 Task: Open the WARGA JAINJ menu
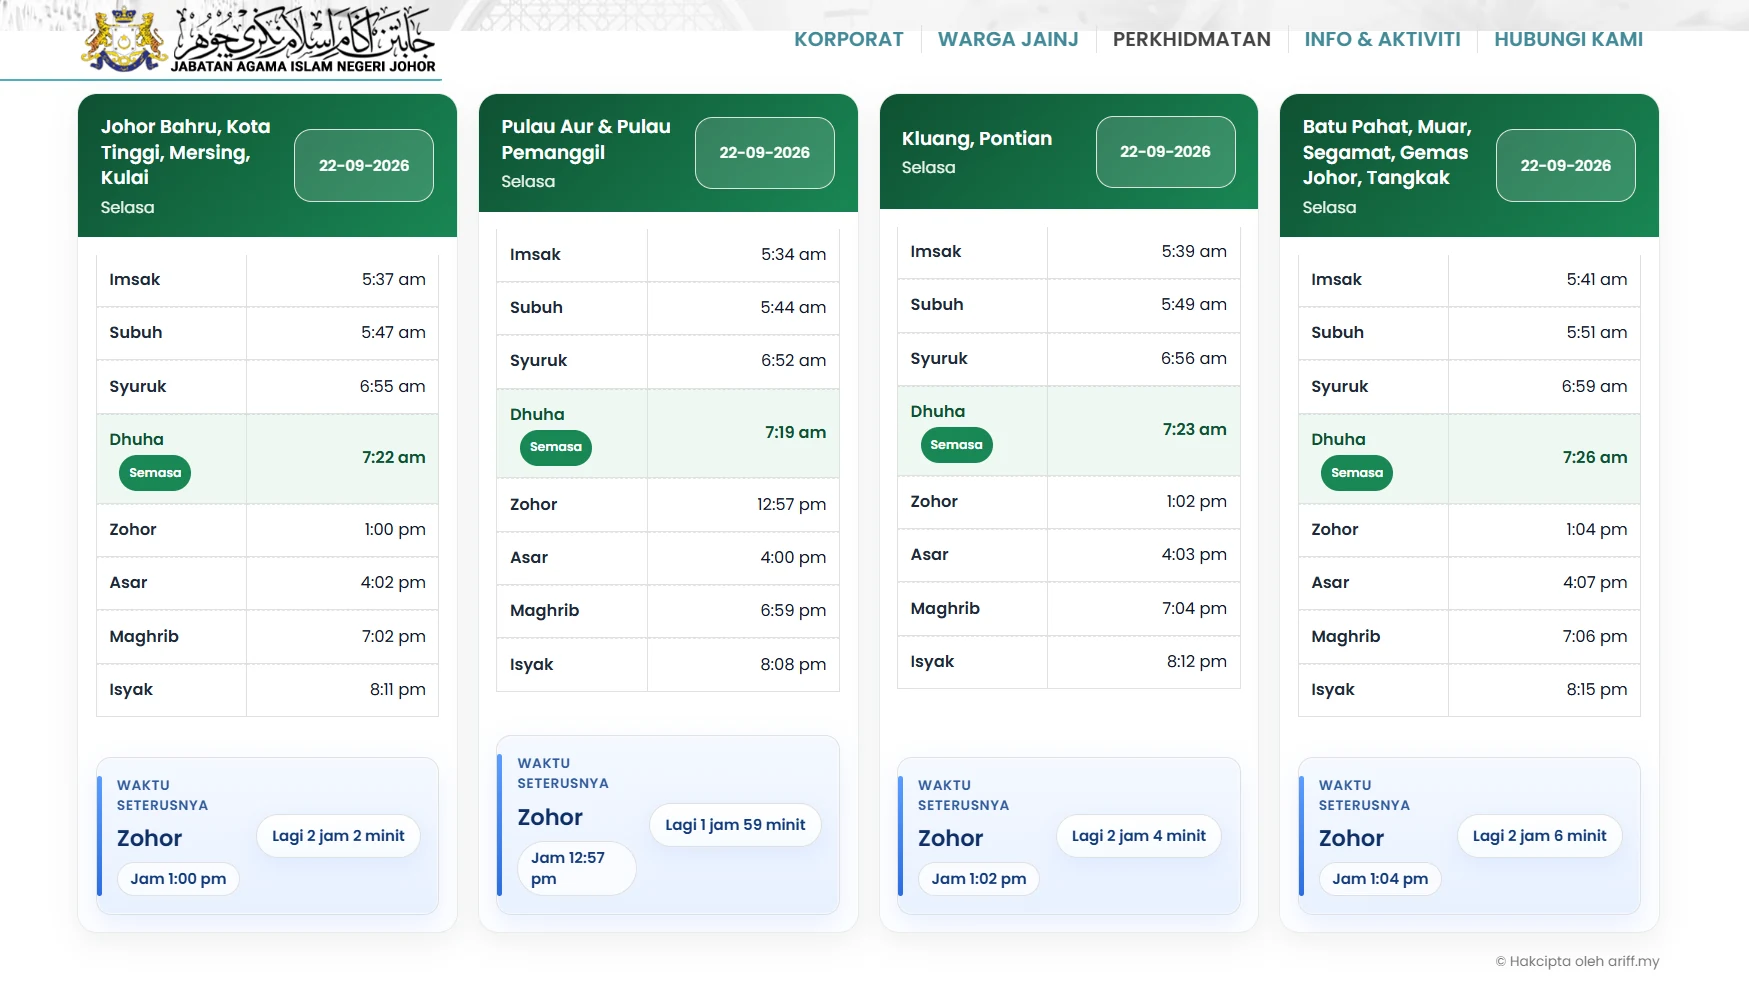point(1008,39)
